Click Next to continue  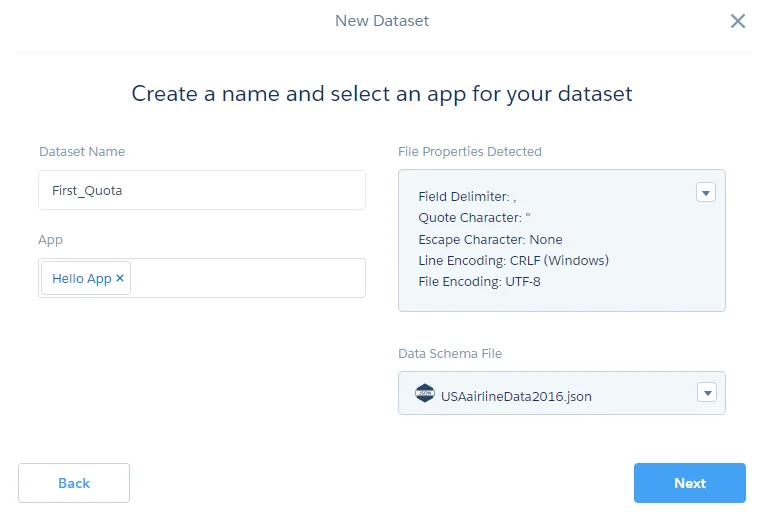point(689,483)
